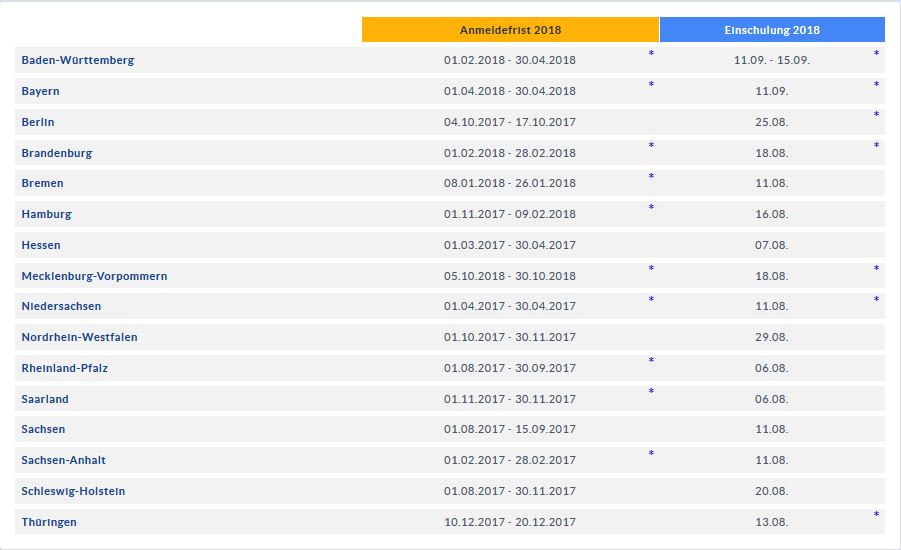Open the Hamburg row asterisk footnote
The height and width of the screenshot is (550, 901).
[651, 208]
